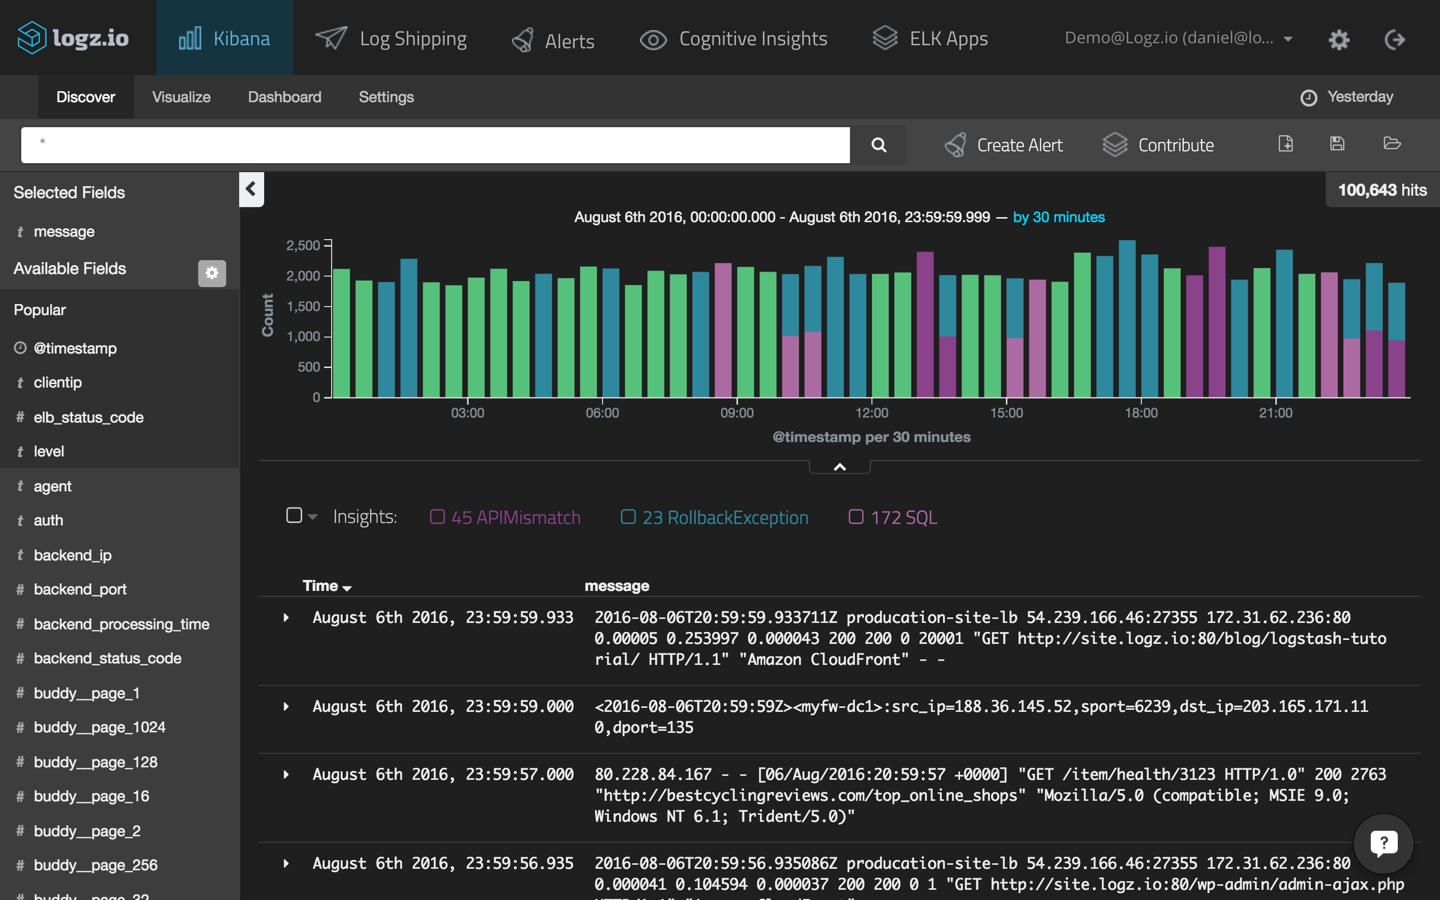
Task: Click the Log Shipping paper plane icon
Action: pos(331,38)
